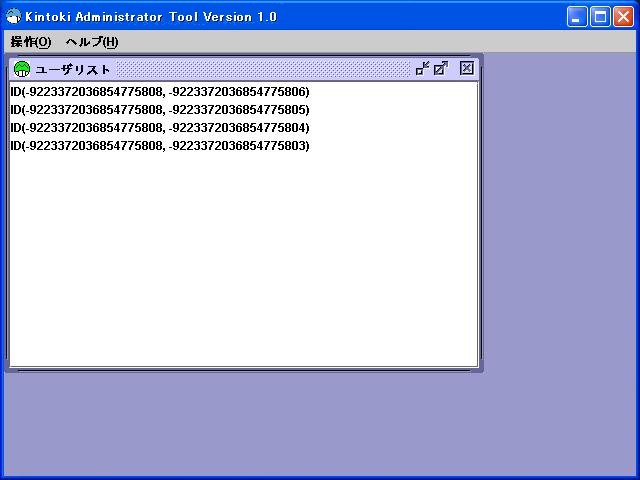Select the user ID ending in 775804
This screenshot has height=480, width=640.
tap(160, 128)
